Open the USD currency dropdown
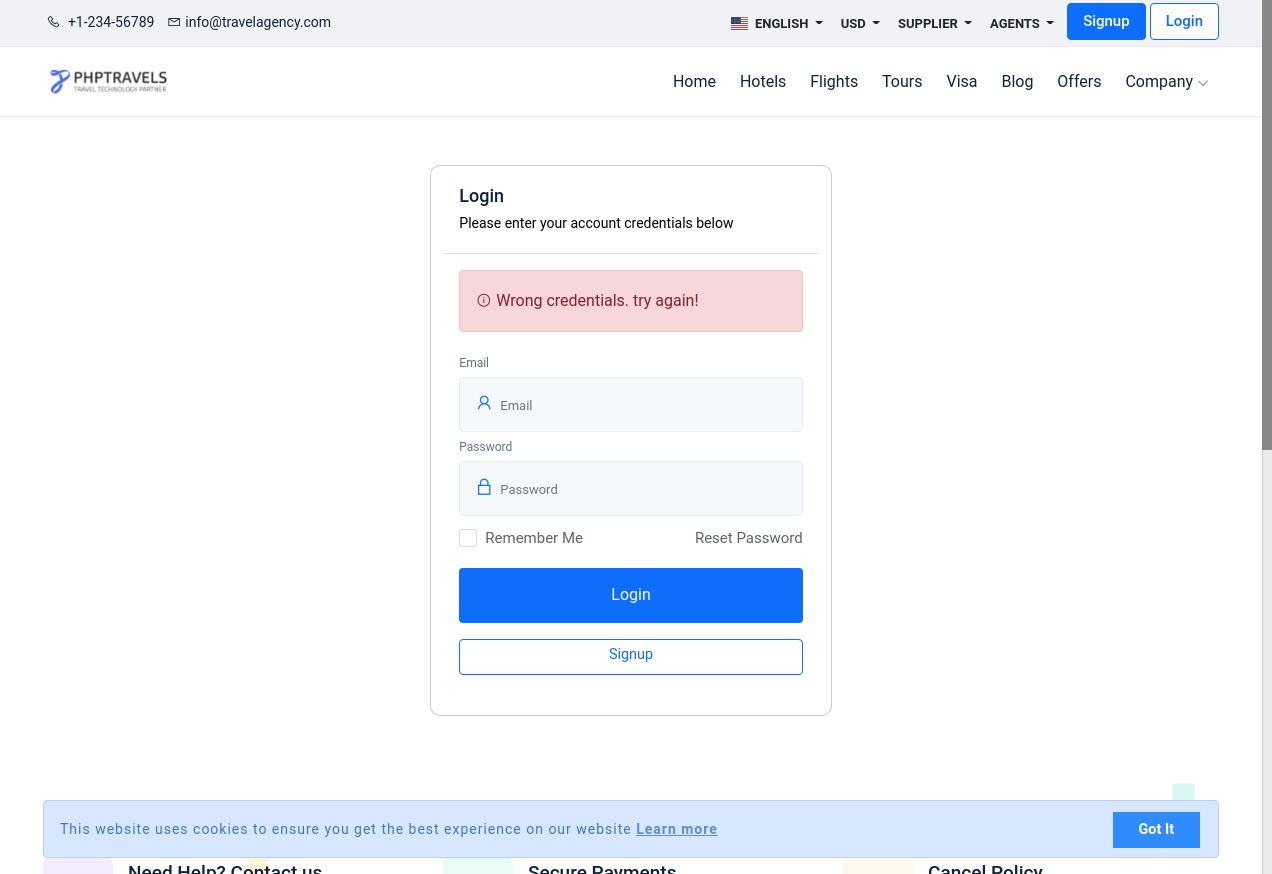 tap(860, 23)
